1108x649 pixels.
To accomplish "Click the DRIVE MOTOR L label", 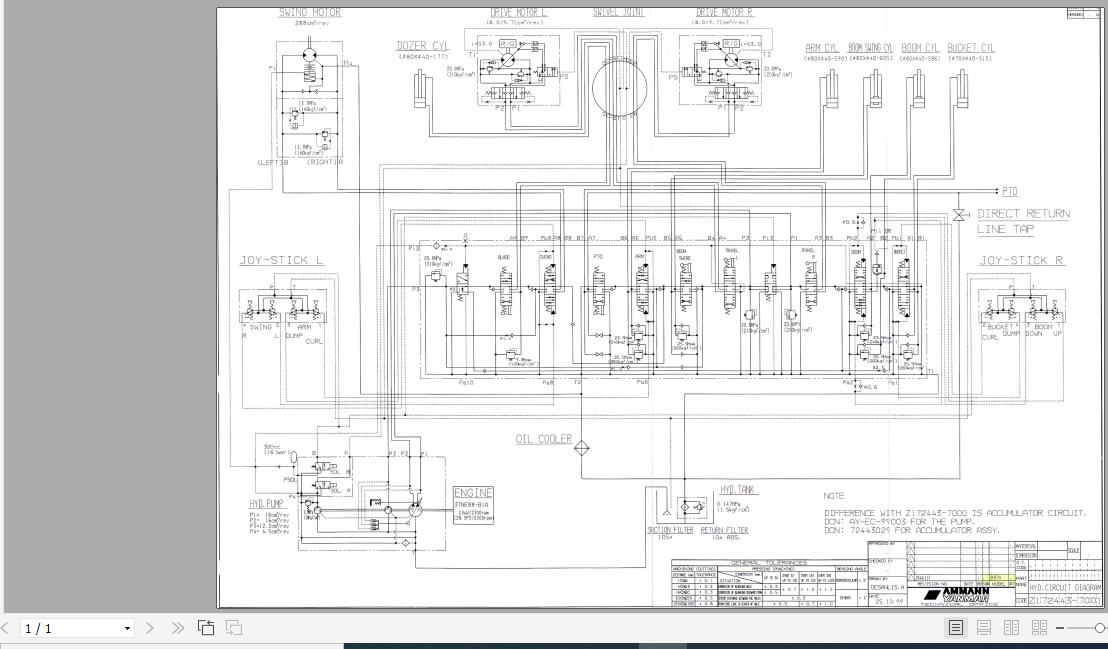I will point(519,13).
